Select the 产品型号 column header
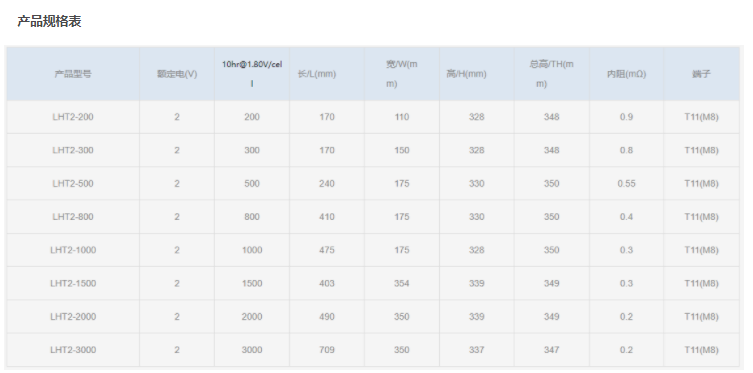 pos(73,74)
